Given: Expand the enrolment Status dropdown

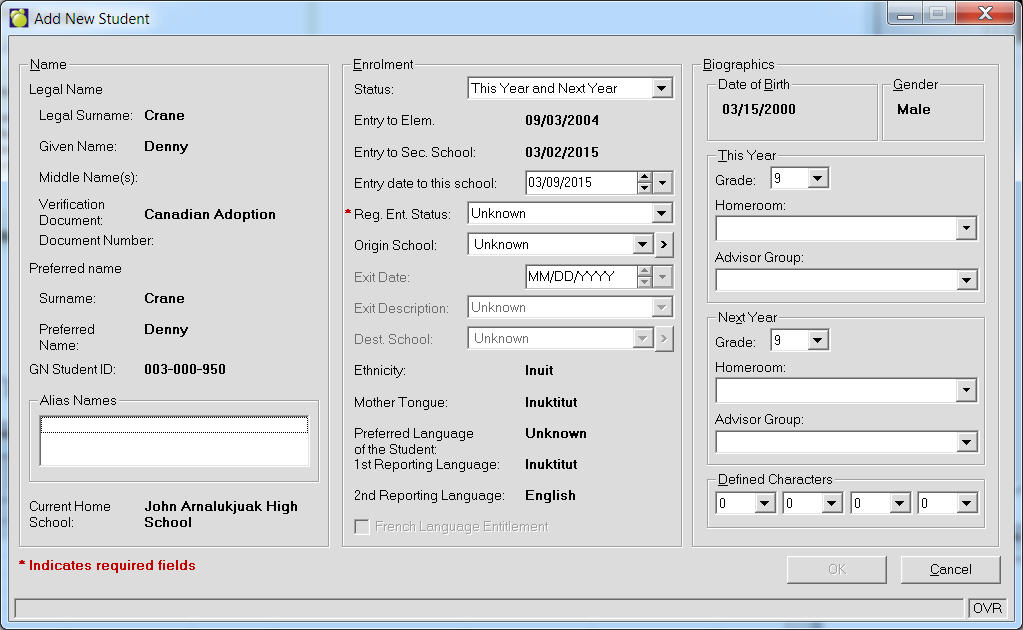Looking at the screenshot, I should 662,89.
